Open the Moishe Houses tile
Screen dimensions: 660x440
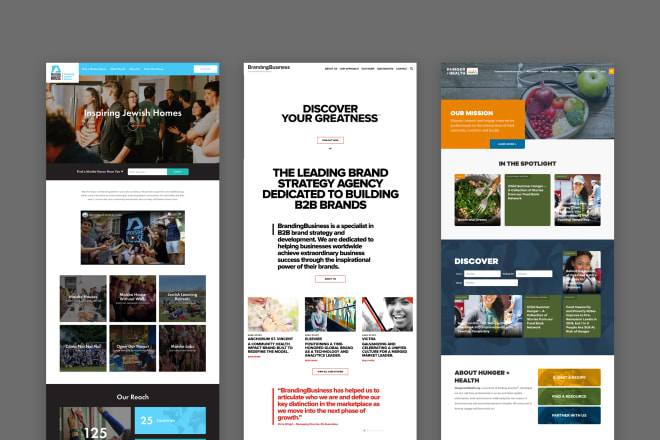[83, 299]
